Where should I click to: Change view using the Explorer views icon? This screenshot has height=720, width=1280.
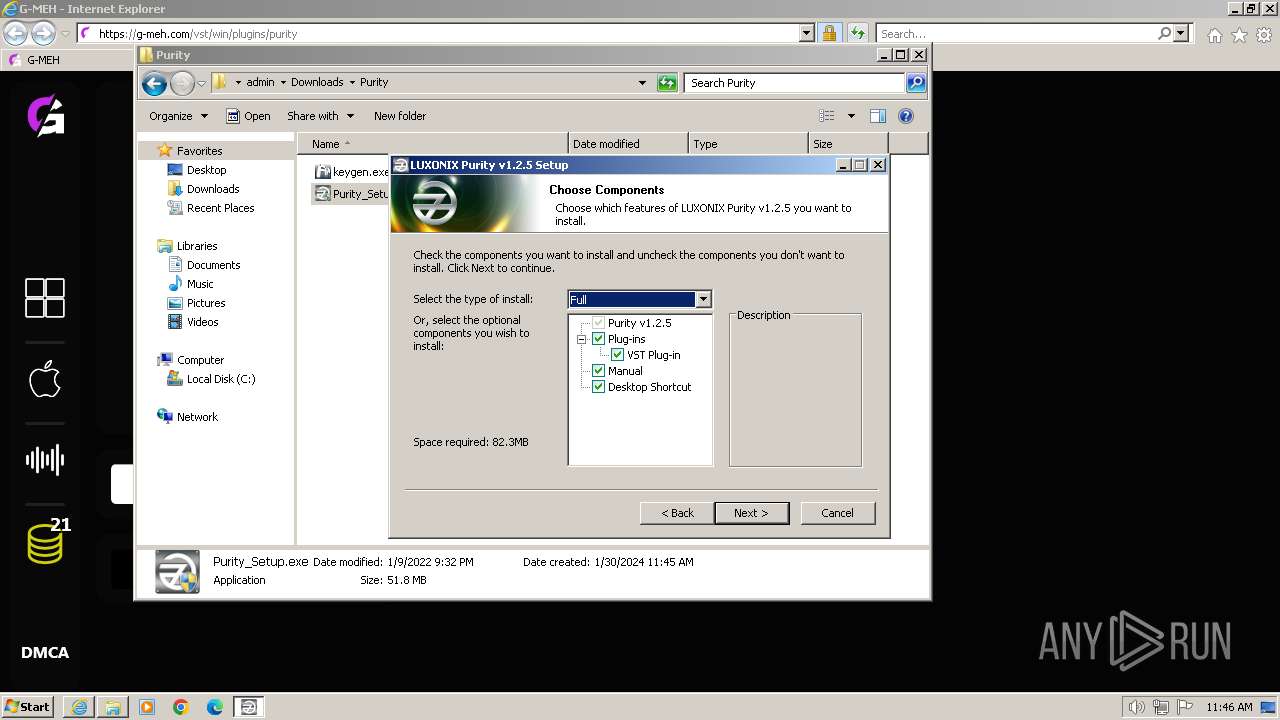[827, 116]
